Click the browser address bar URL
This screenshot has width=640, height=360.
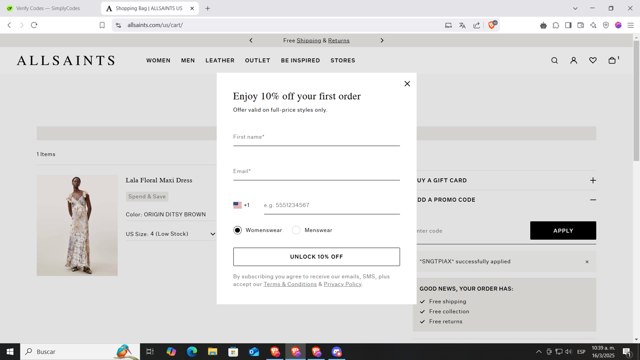(x=155, y=25)
